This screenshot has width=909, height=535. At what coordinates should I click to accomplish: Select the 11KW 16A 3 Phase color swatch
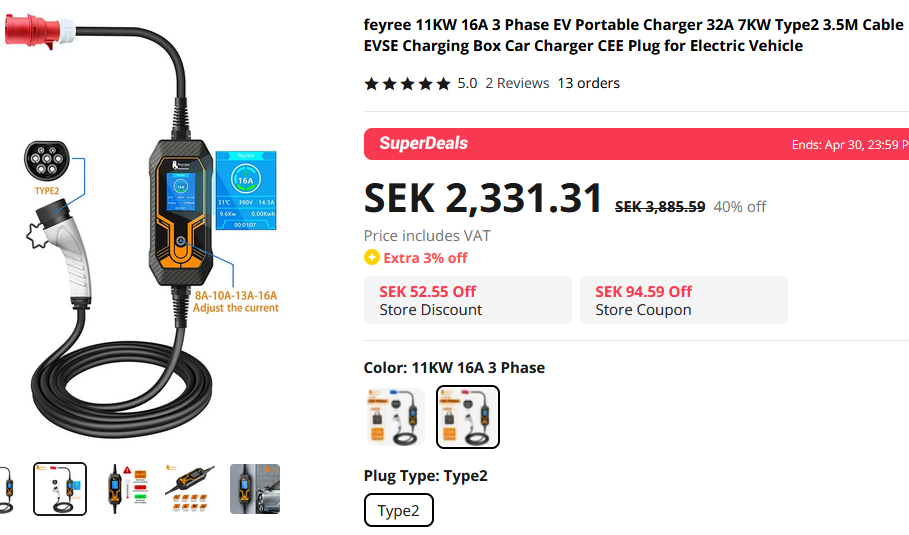tap(468, 417)
